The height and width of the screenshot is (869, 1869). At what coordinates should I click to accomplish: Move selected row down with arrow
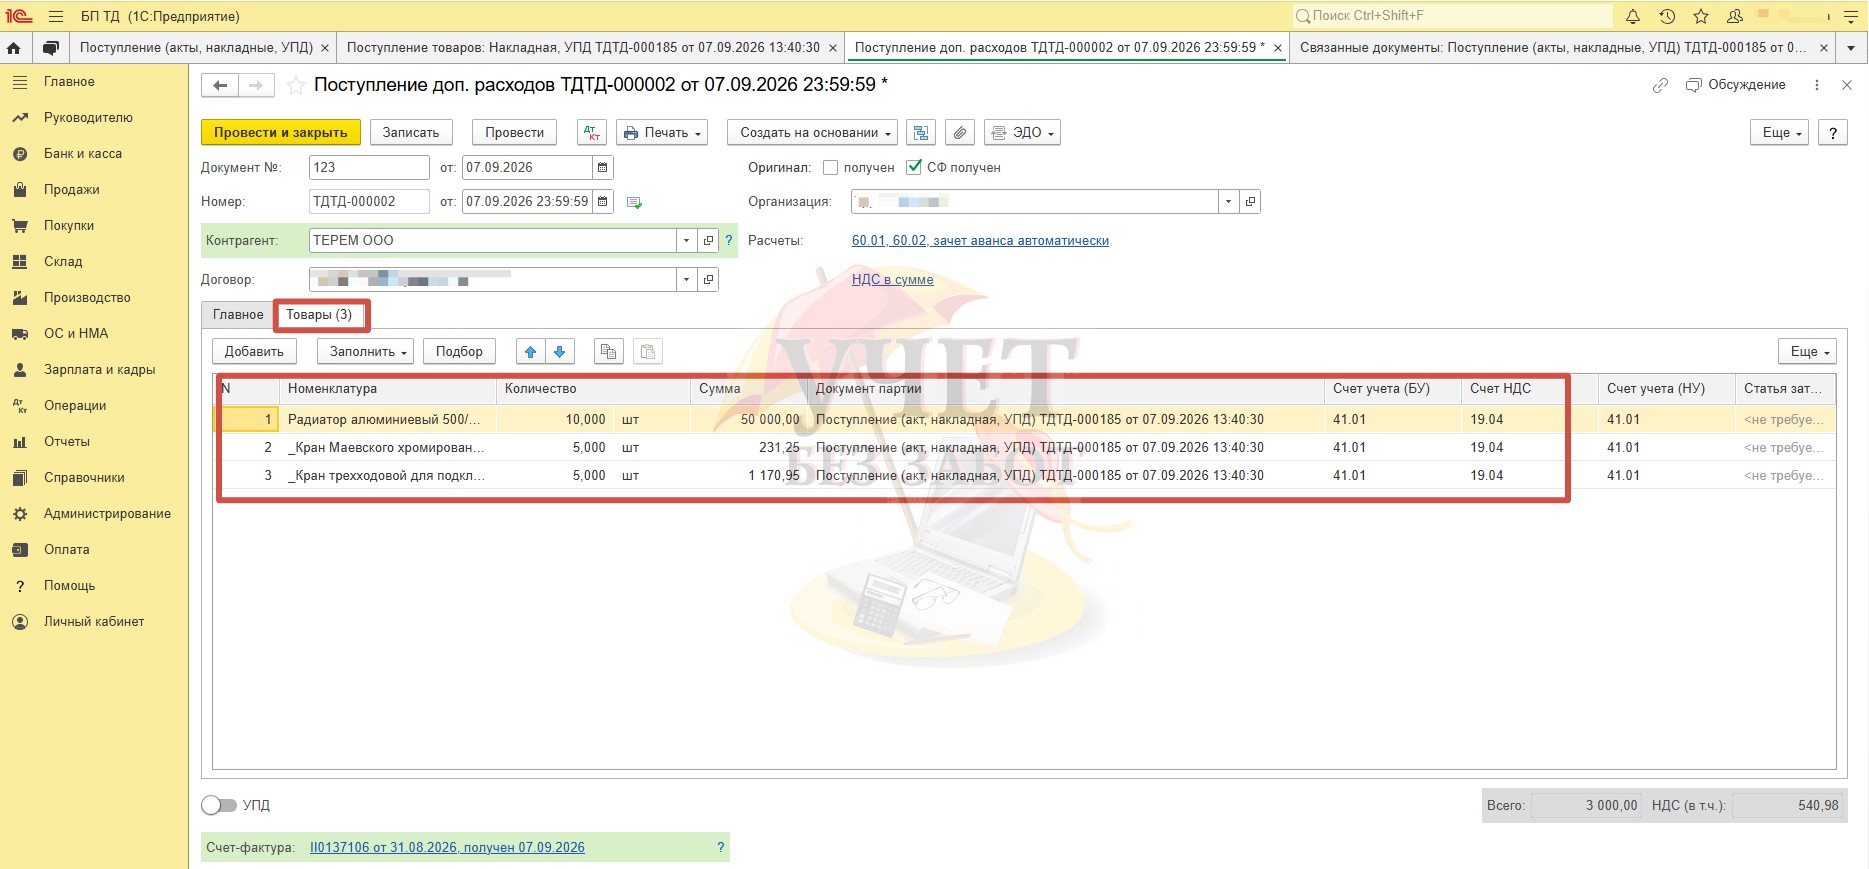560,352
